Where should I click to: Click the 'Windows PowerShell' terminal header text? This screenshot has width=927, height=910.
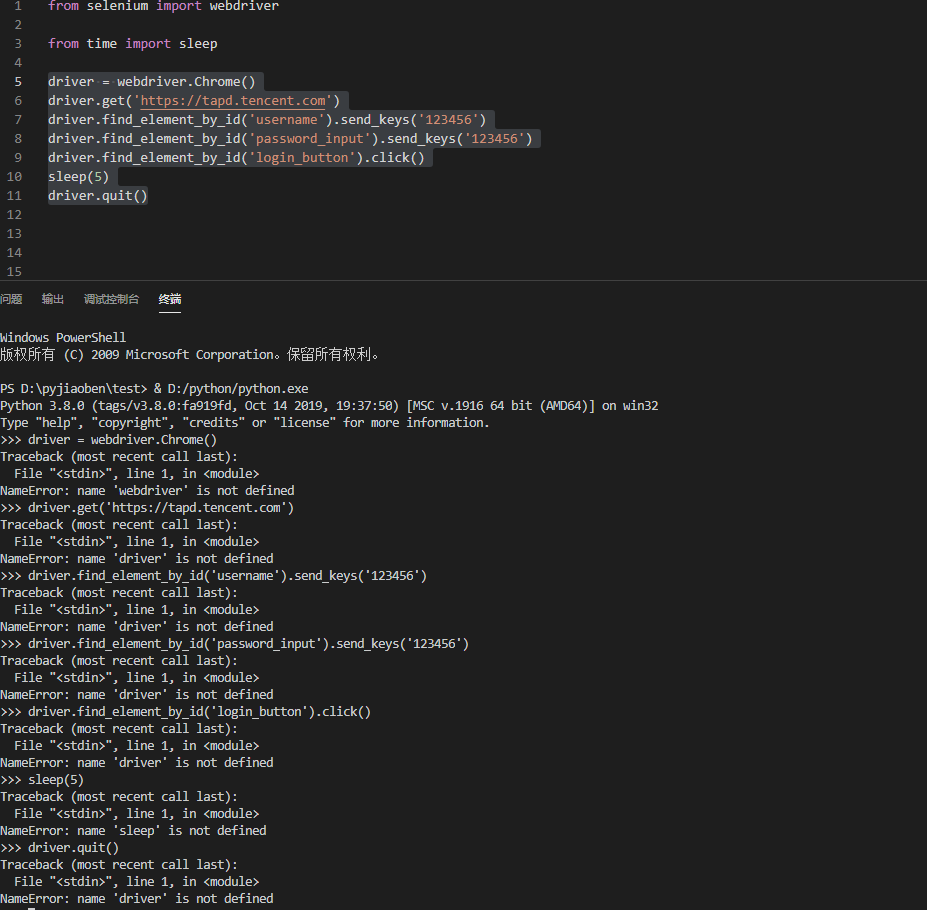tap(63, 338)
